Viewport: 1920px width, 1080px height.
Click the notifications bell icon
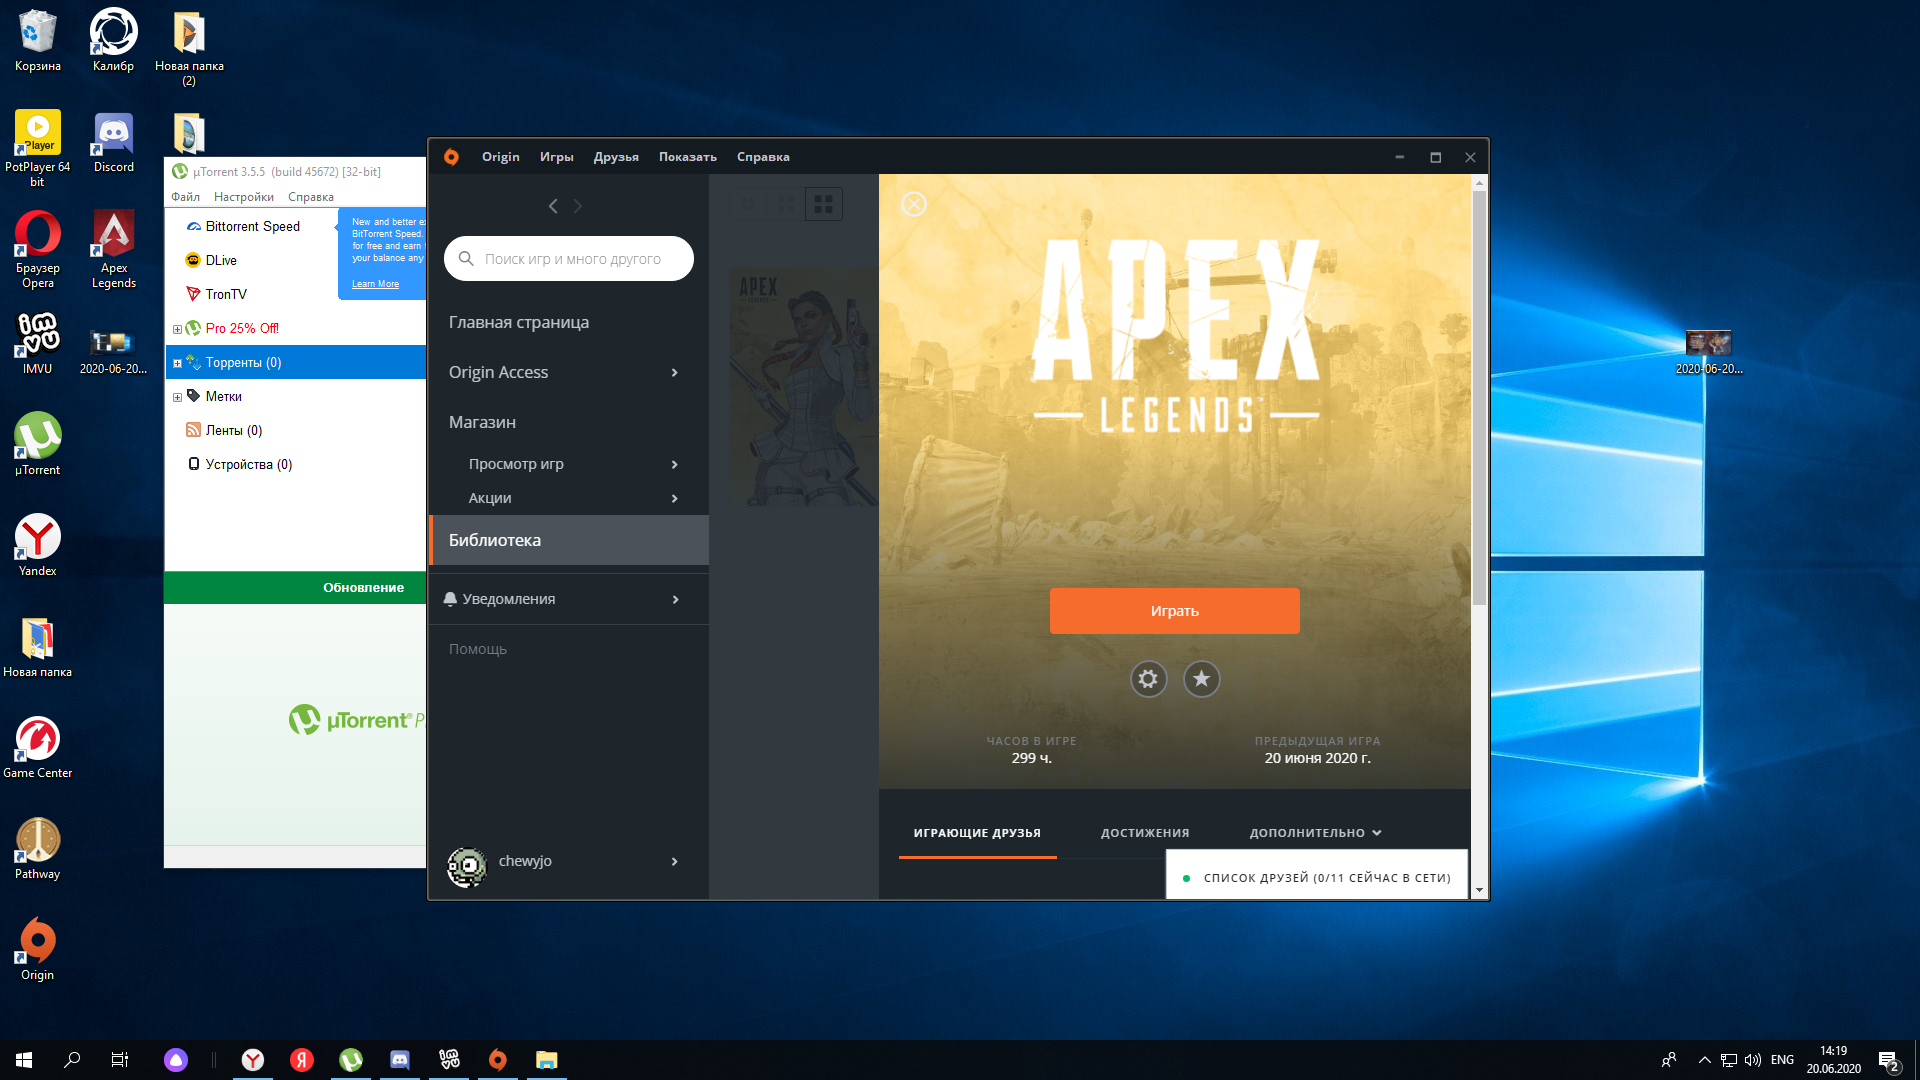450,599
